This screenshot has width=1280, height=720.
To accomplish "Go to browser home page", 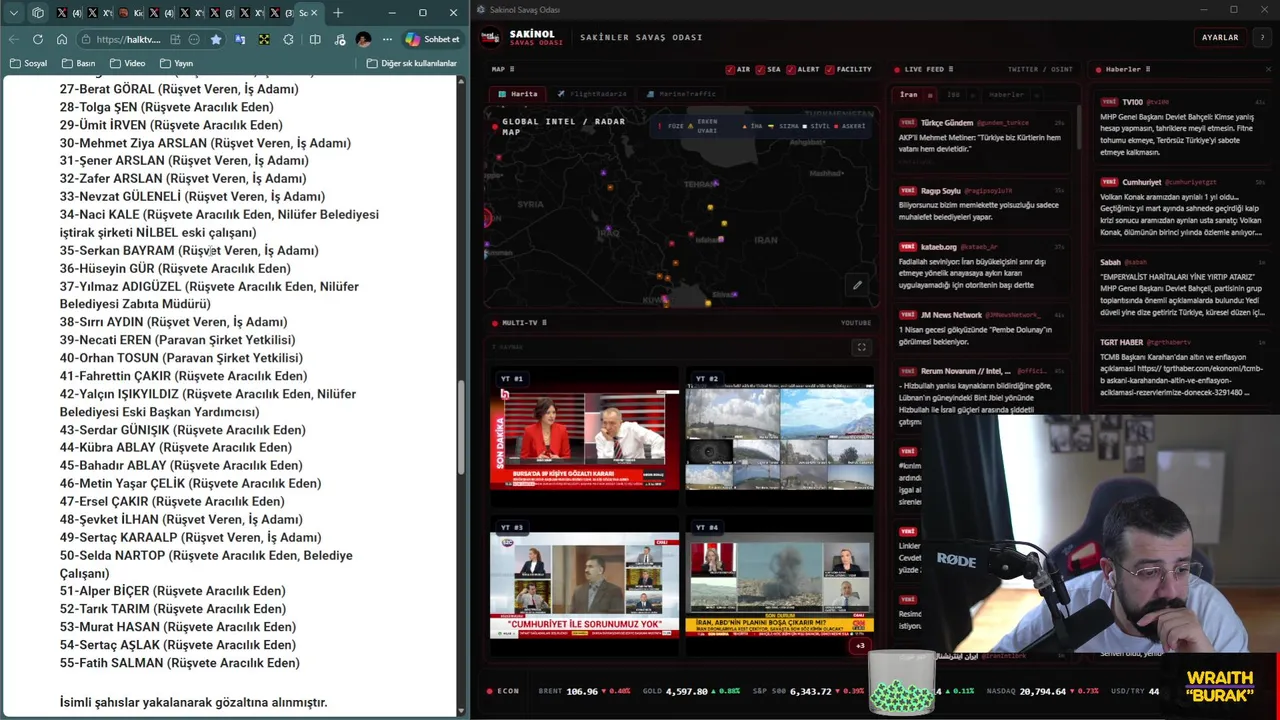I will point(62,39).
